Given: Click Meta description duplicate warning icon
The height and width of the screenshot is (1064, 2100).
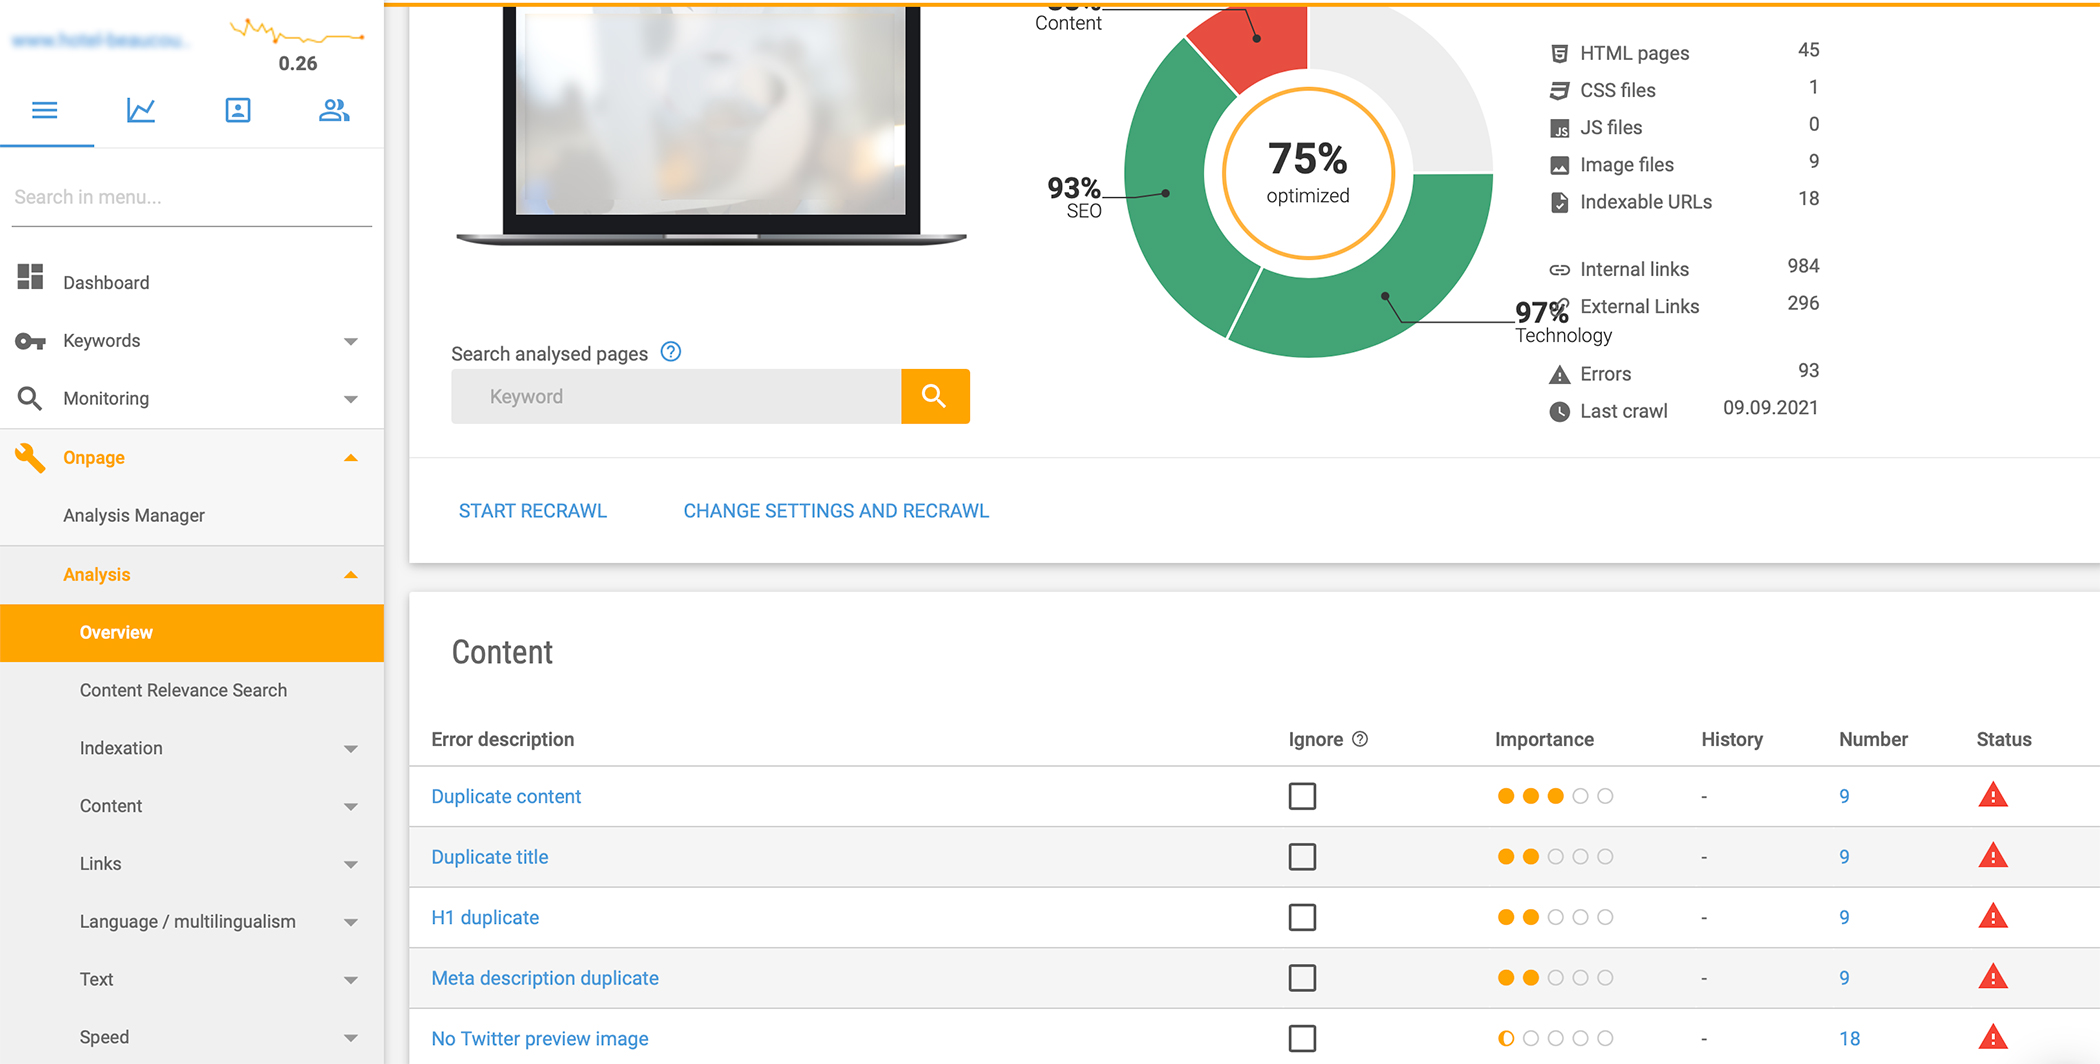Looking at the screenshot, I should 1993,977.
